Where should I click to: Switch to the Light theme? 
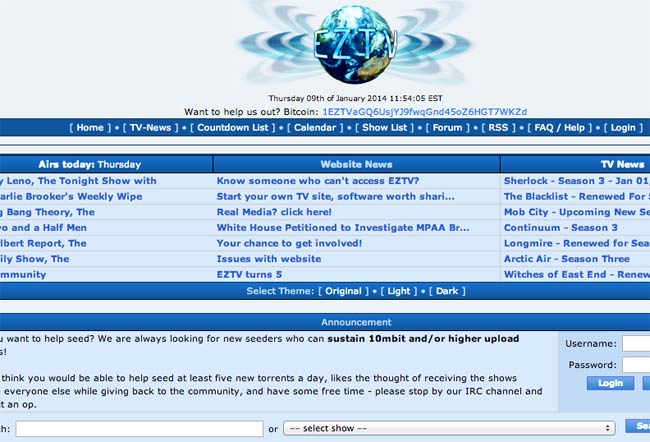[397, 291]
